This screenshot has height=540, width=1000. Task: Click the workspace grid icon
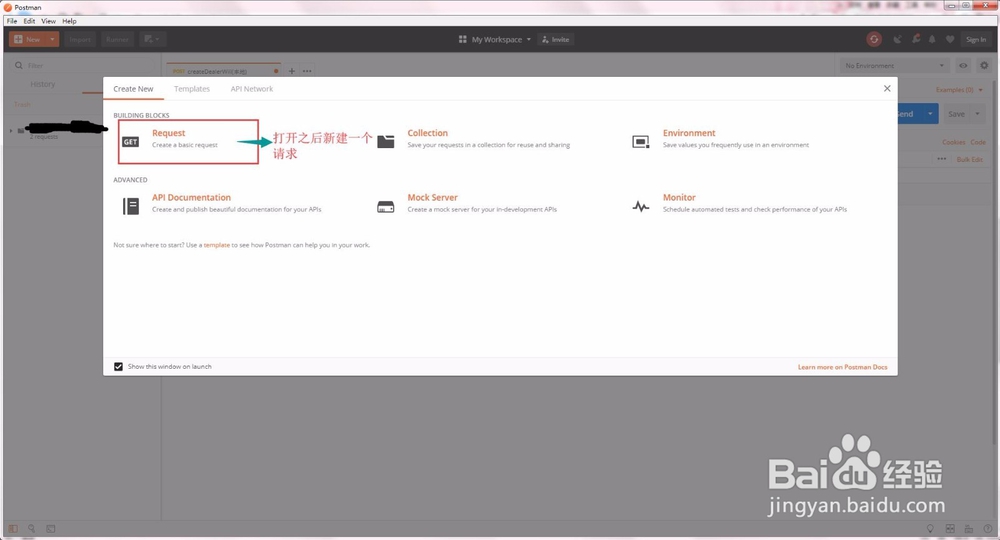click(462, 40)
